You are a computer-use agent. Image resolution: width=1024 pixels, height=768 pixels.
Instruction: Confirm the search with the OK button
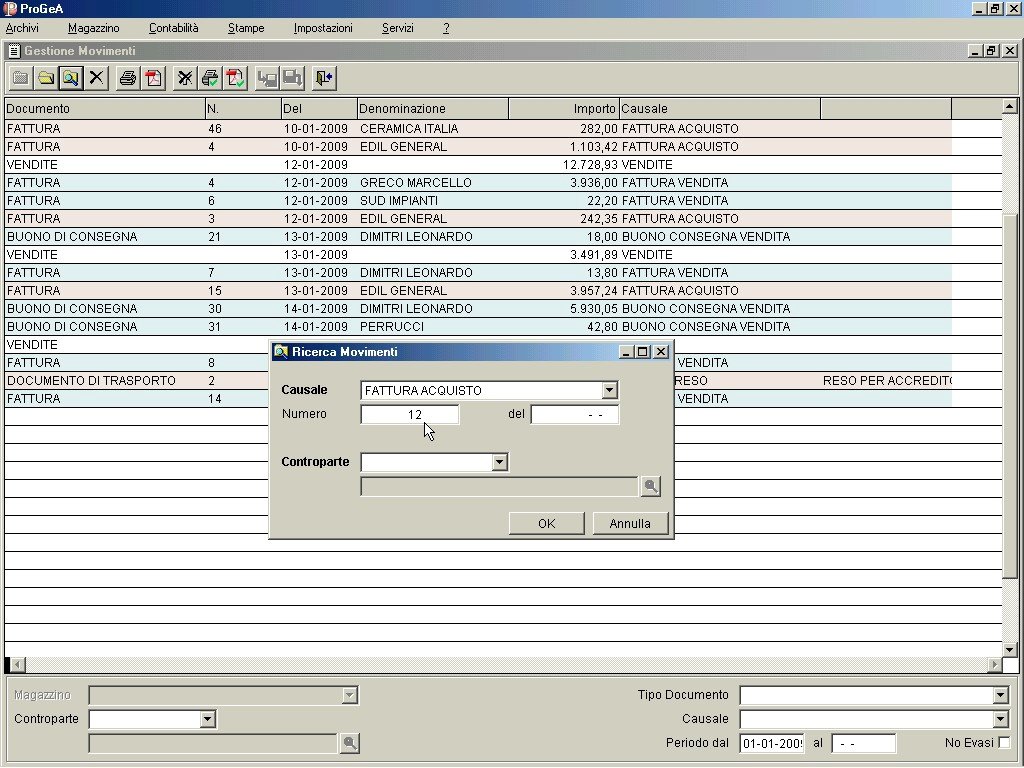(547, 524)
